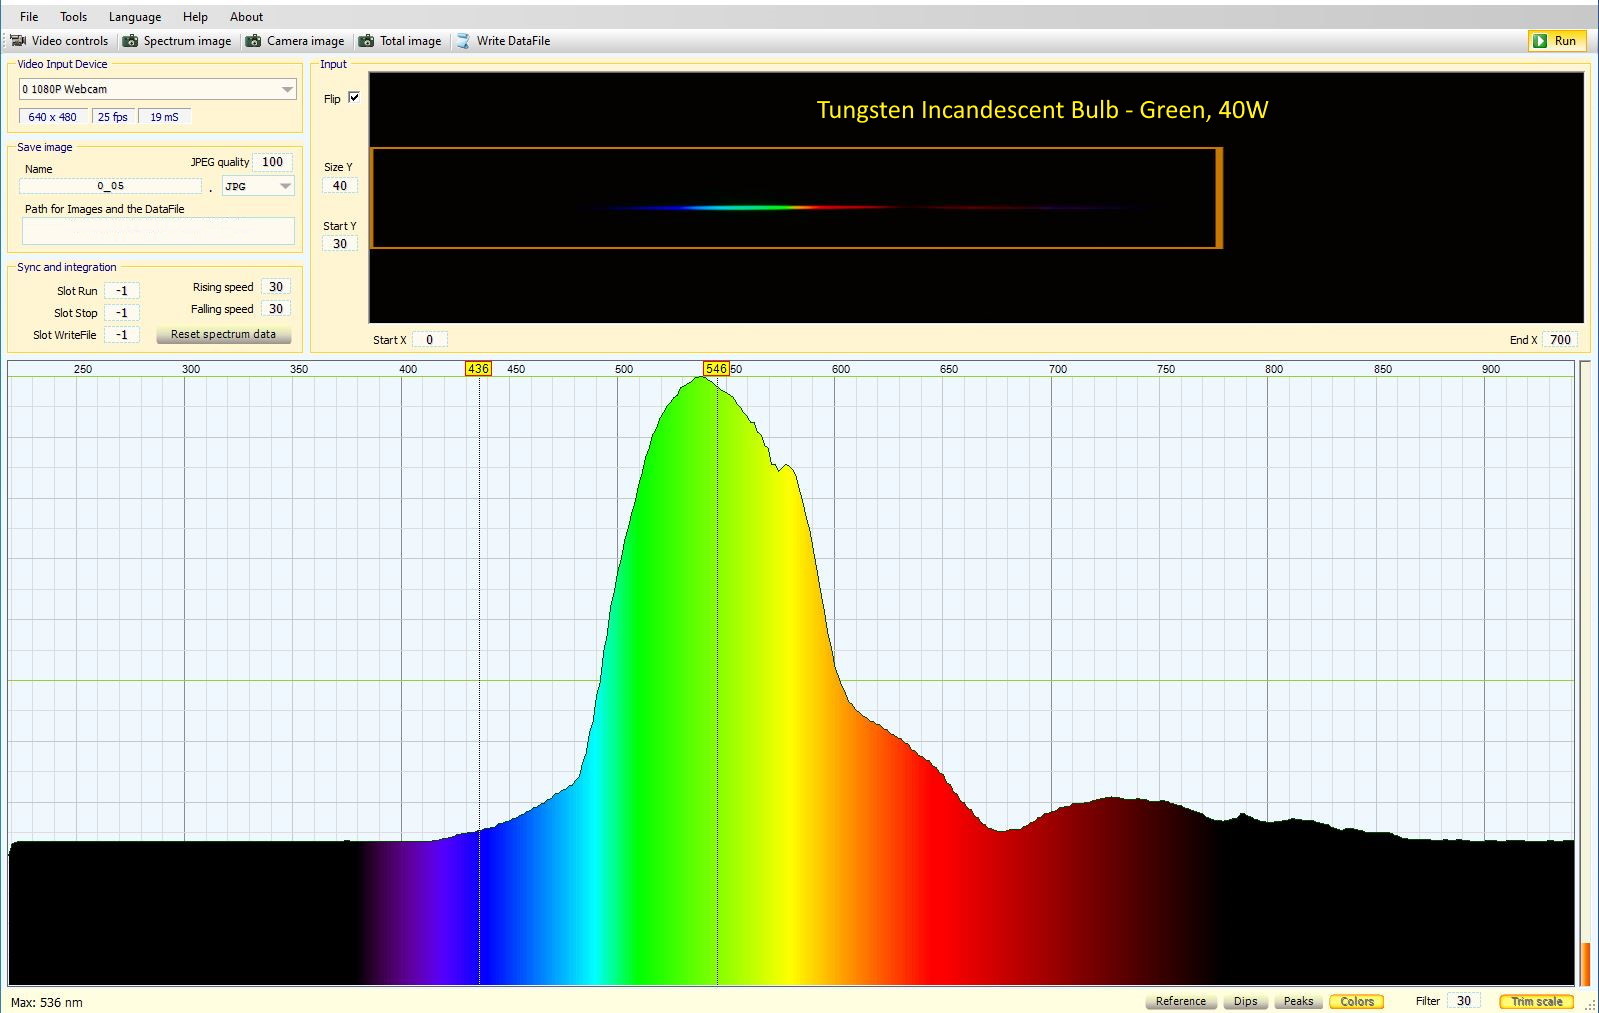Click the Write DataFile icon
1599x1013 pixels.
463,41
